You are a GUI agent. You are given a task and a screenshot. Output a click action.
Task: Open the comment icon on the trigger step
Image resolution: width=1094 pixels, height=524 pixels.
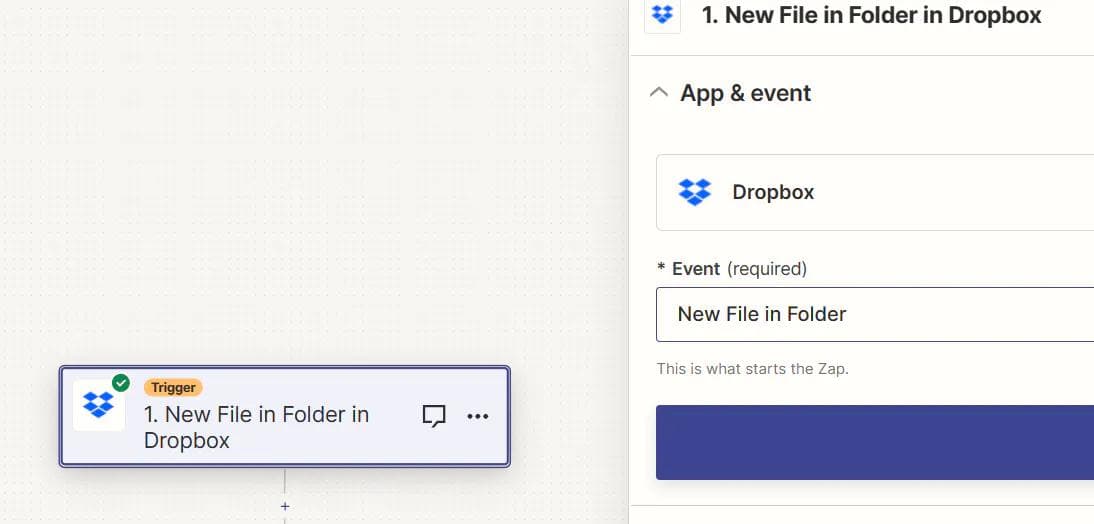[434, 416]
